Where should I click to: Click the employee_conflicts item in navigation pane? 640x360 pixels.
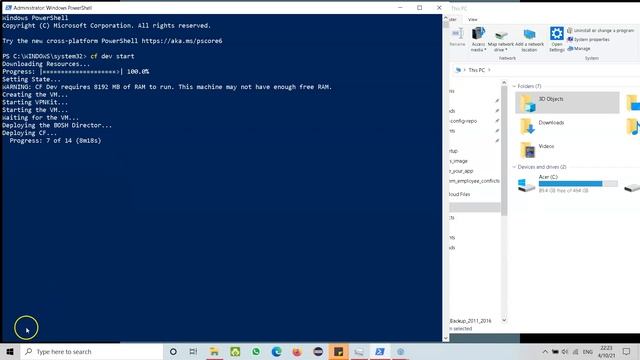(475, 181)
